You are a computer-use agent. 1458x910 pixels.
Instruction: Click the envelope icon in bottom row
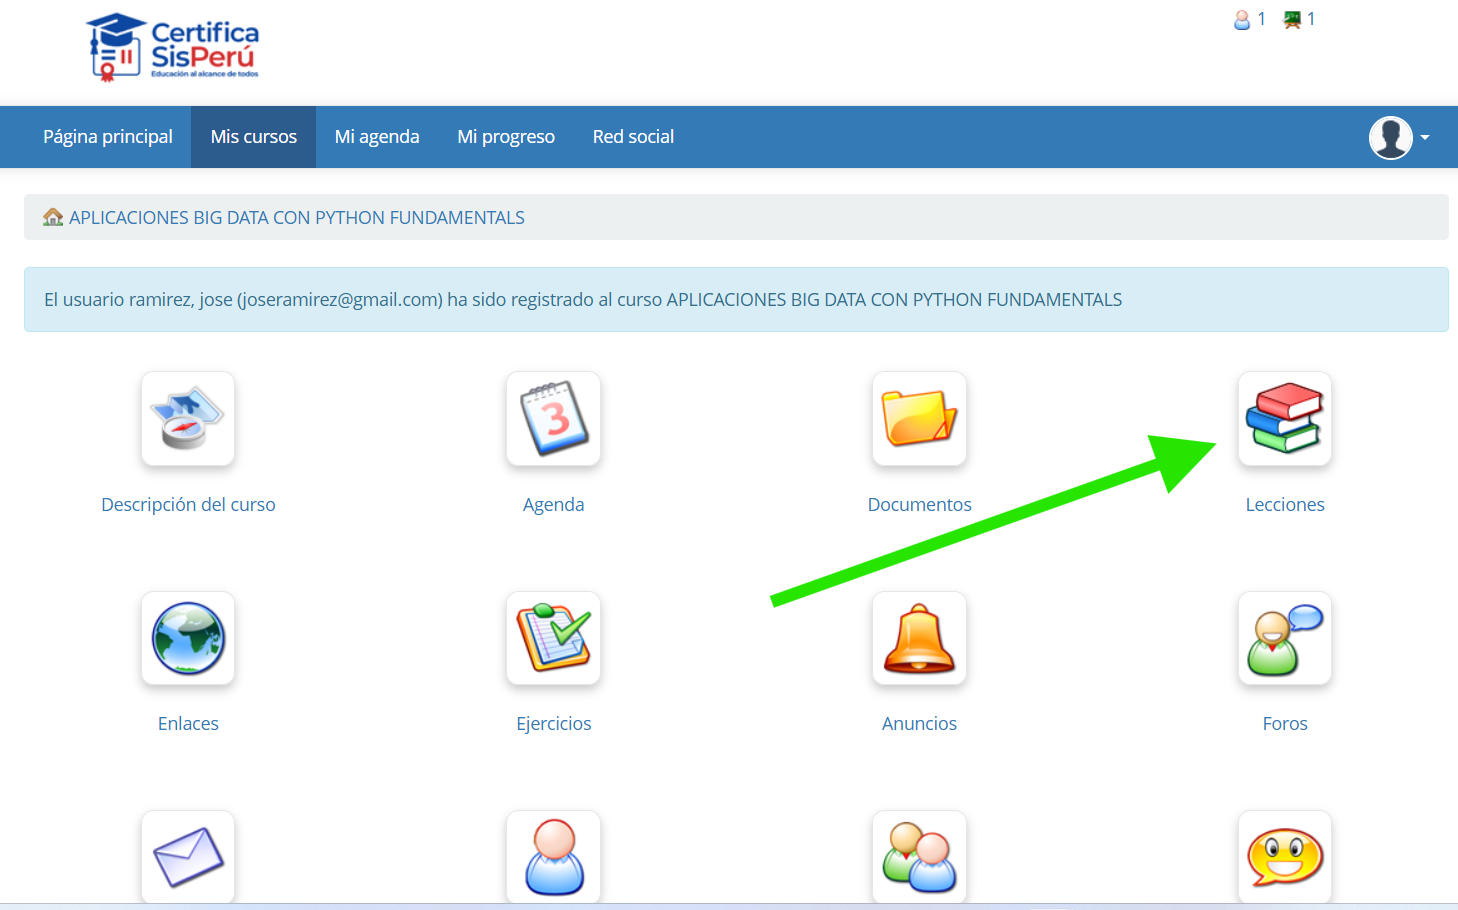point(188,857)
